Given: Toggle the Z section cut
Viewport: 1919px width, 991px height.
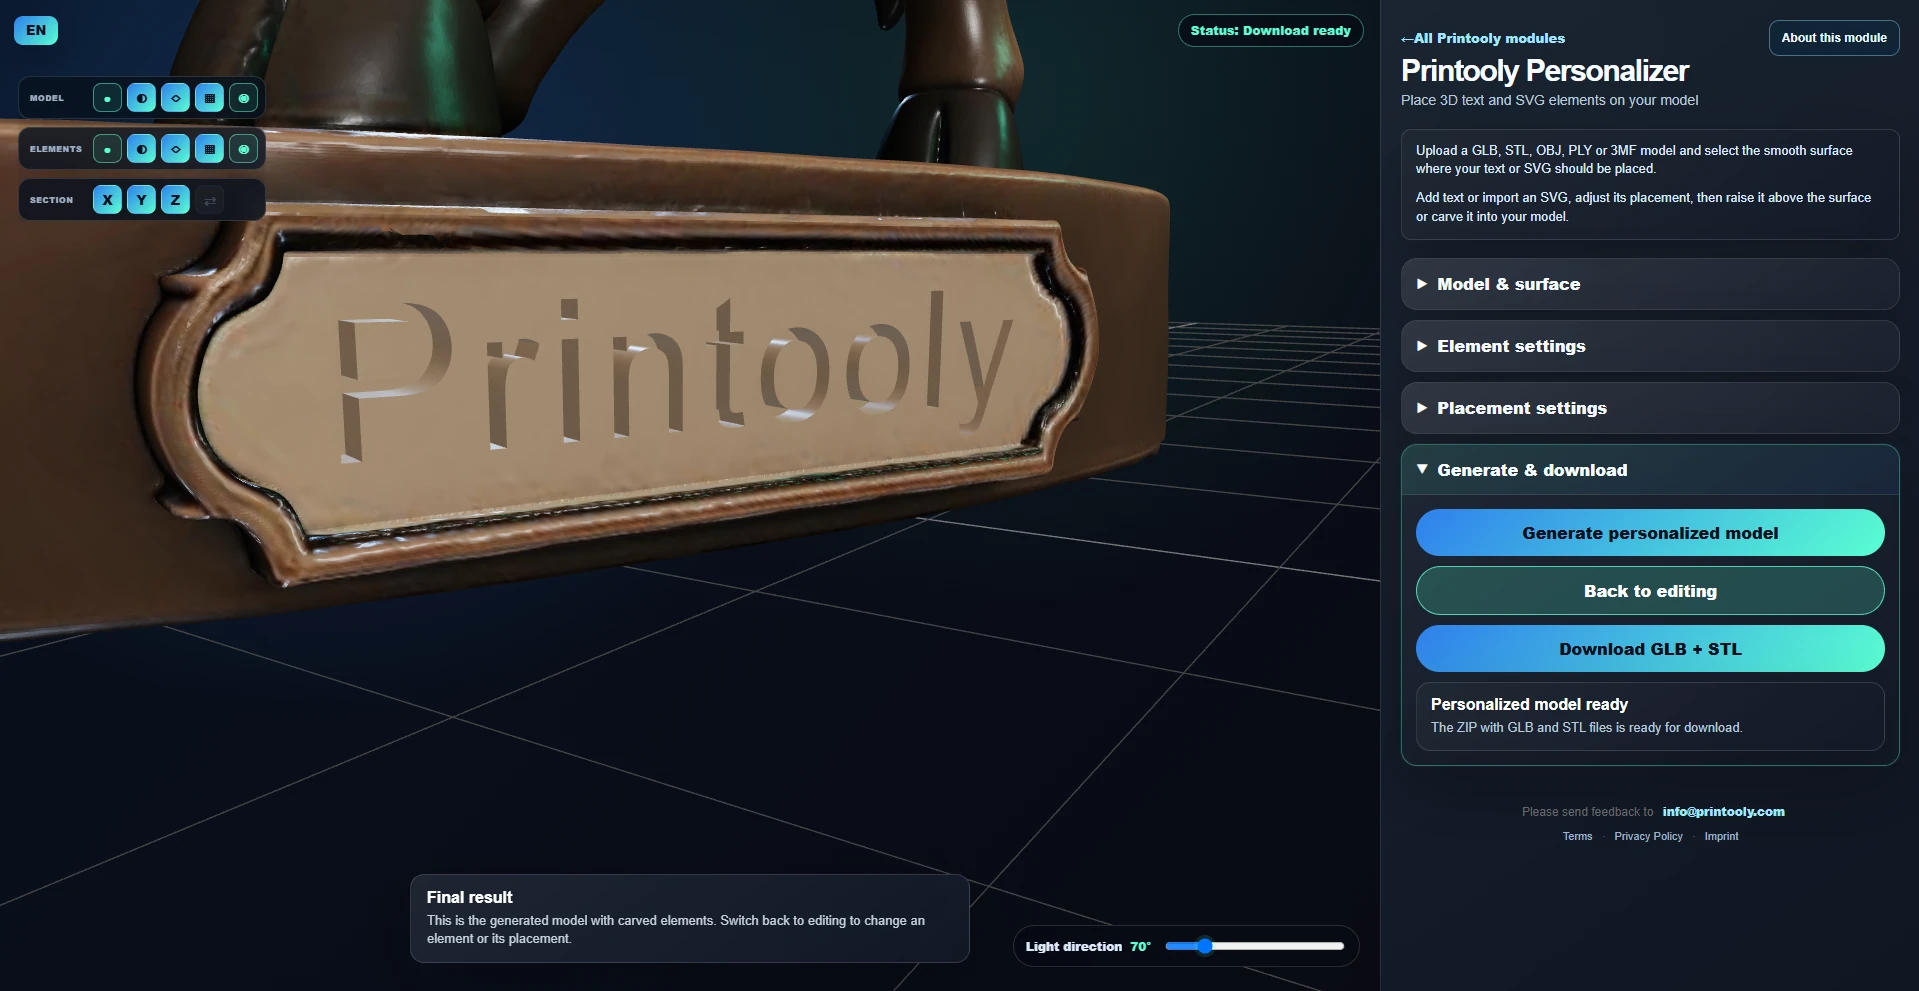Looking at the screenshot, I should click(x=175, y=200).
